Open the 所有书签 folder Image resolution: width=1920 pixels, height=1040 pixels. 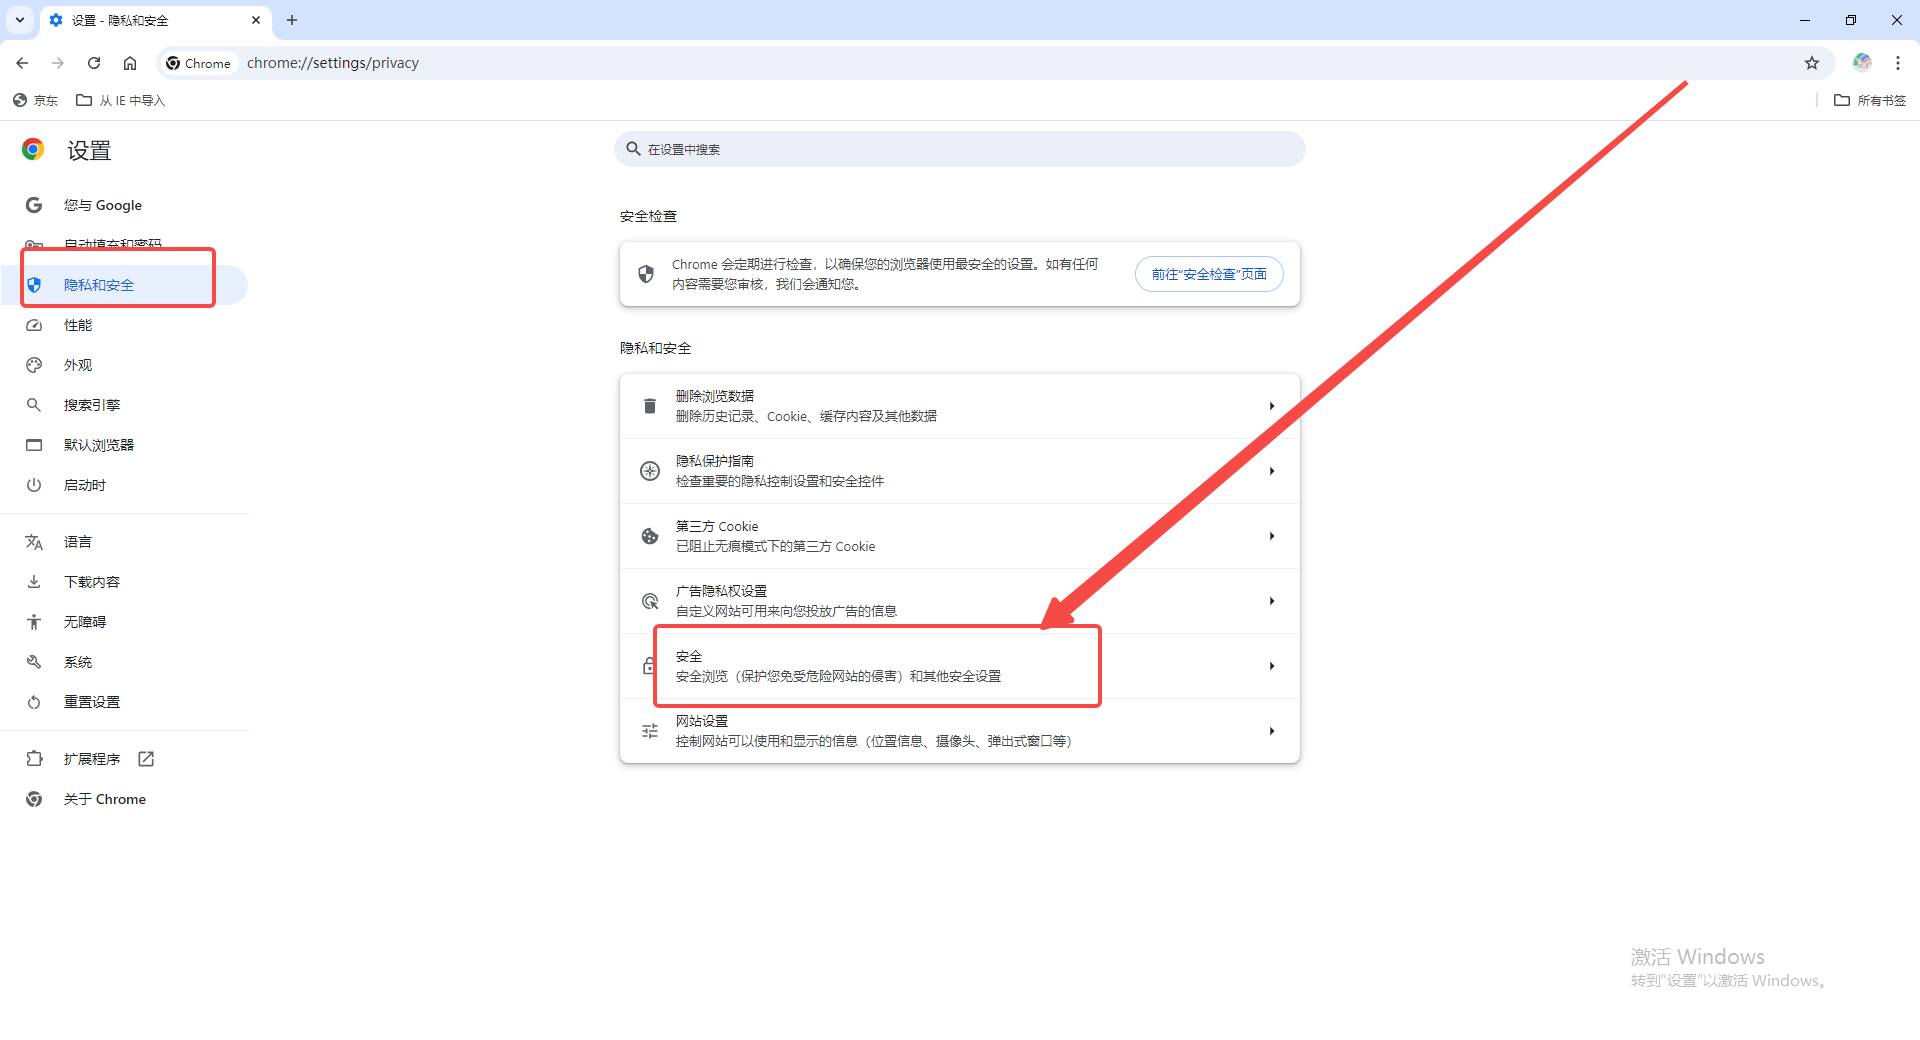(1870, 100)
